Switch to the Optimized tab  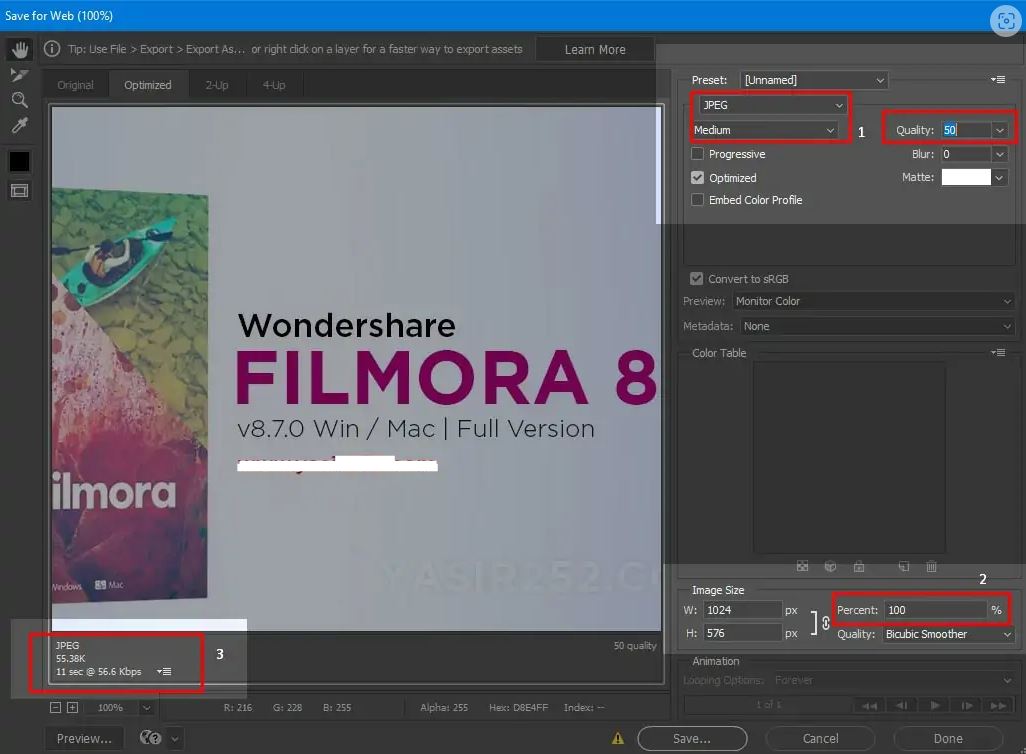click(148, 85)
